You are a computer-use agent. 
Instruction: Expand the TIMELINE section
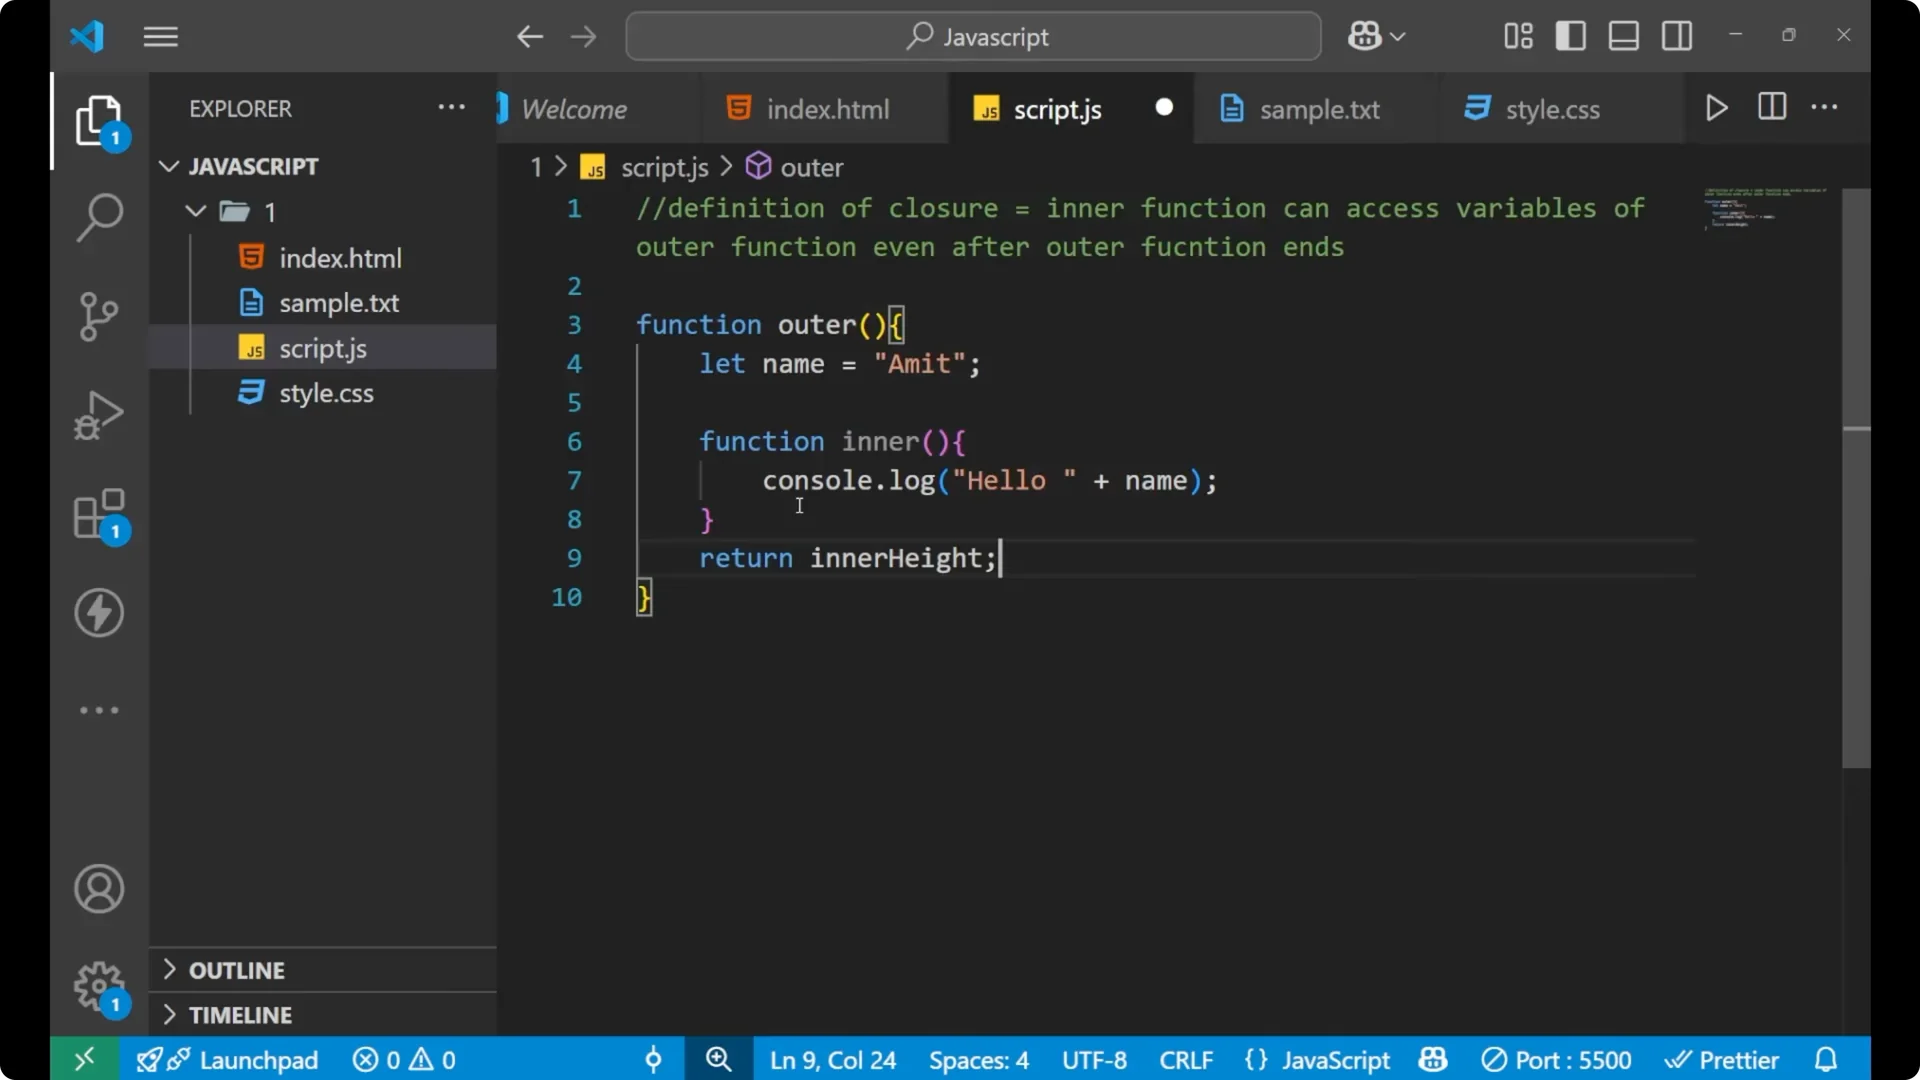coord(240,1014)
